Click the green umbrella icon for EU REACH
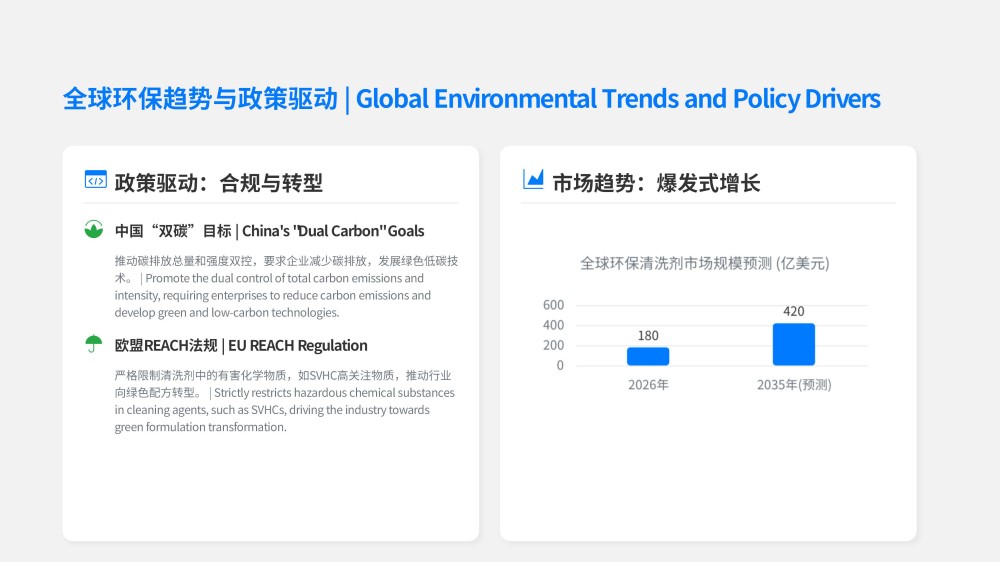This screenshot has height=562, width=1000. click(94, 344)
